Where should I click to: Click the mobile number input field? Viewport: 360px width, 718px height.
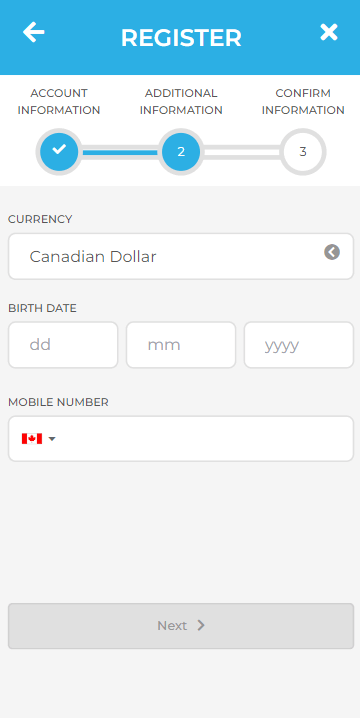tap(181, 439)
